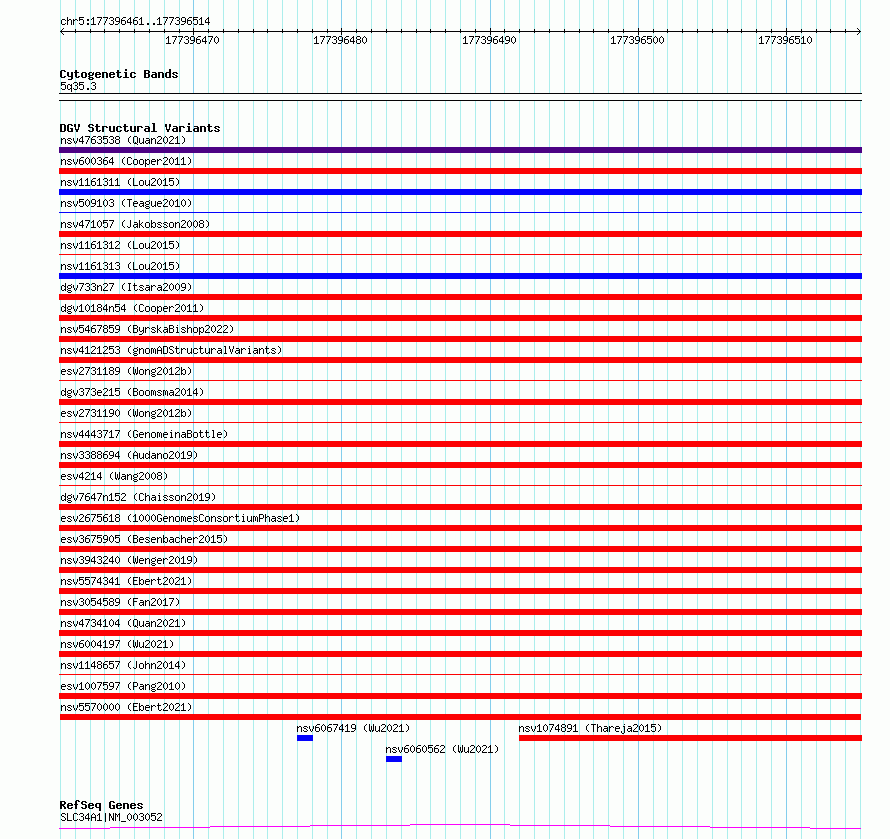Click the small blue bar under nsv6060562
890x839 pixels.
click(394, 759)
